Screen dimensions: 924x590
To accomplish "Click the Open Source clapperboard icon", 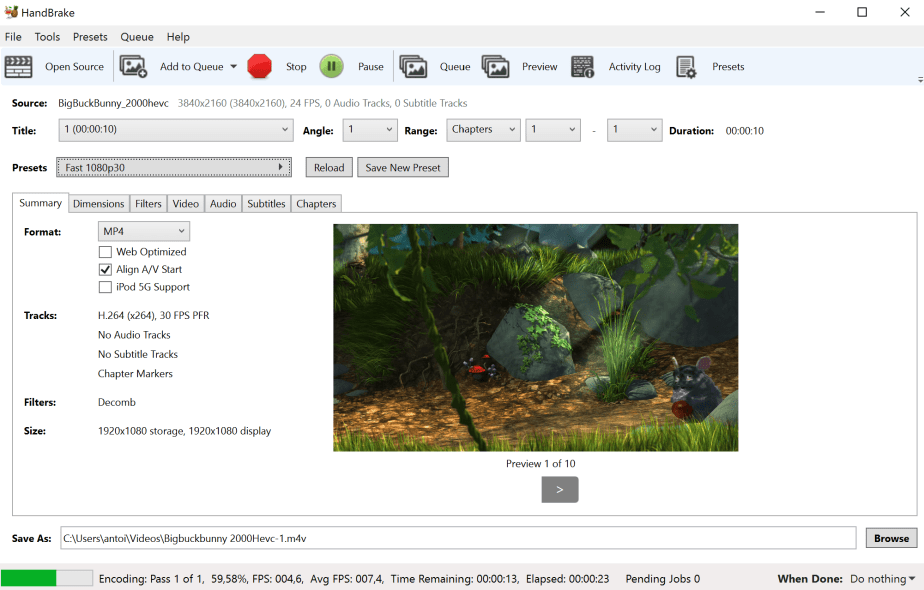I will pyautogui.click(x=18, y=67).
